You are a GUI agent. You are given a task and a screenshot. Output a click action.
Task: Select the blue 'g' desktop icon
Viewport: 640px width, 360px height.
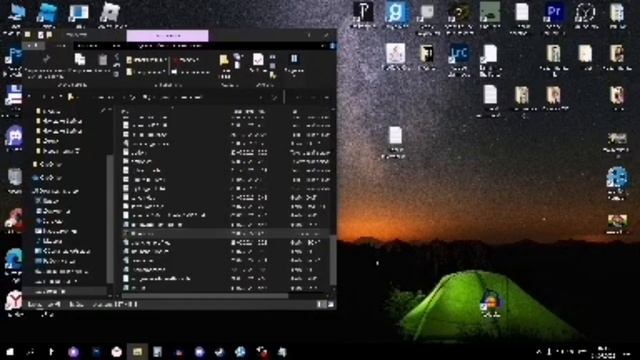[x=397, y=16]
